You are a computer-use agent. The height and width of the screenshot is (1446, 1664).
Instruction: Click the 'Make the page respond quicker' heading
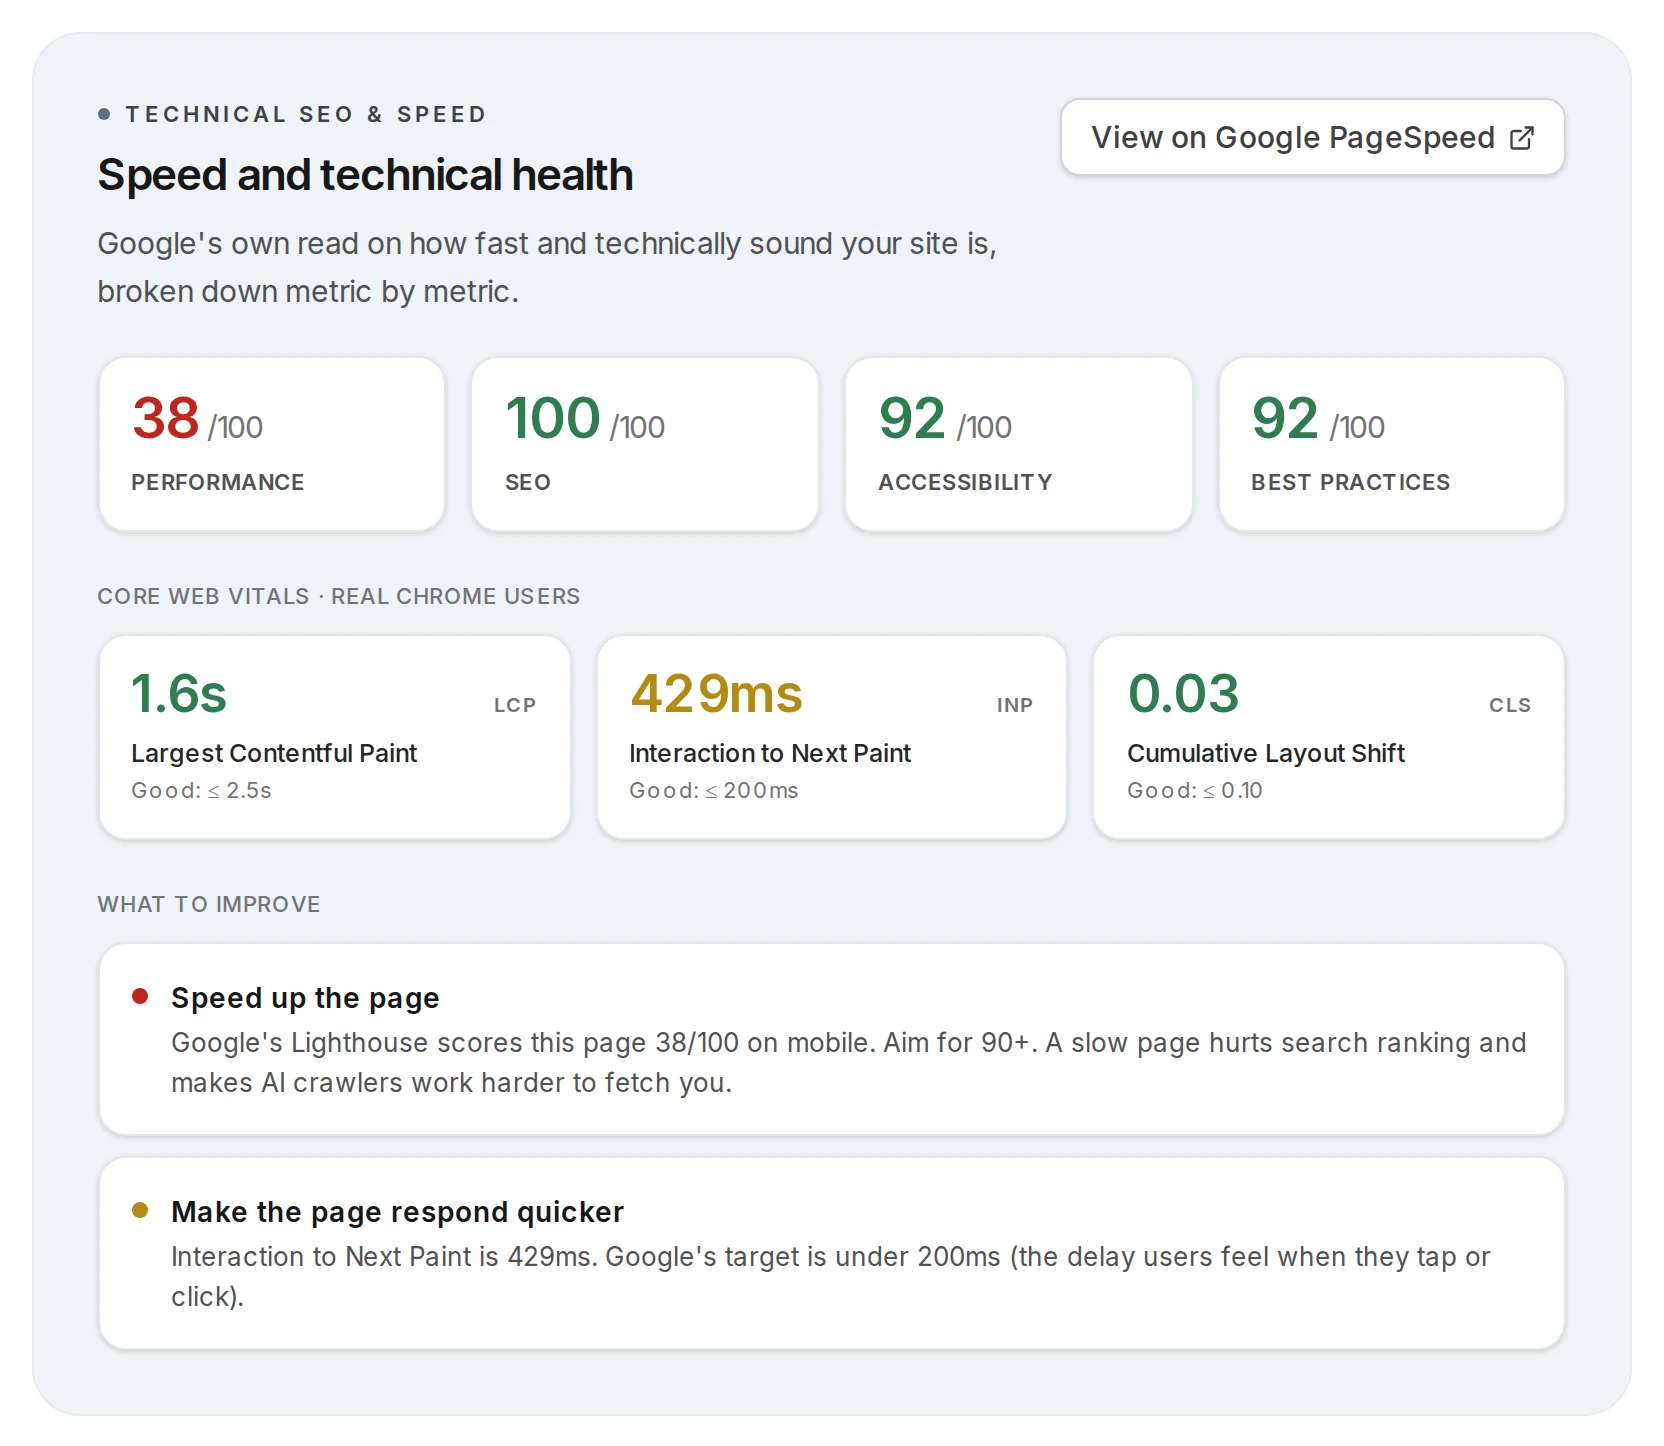click(x=397, y=1212)
